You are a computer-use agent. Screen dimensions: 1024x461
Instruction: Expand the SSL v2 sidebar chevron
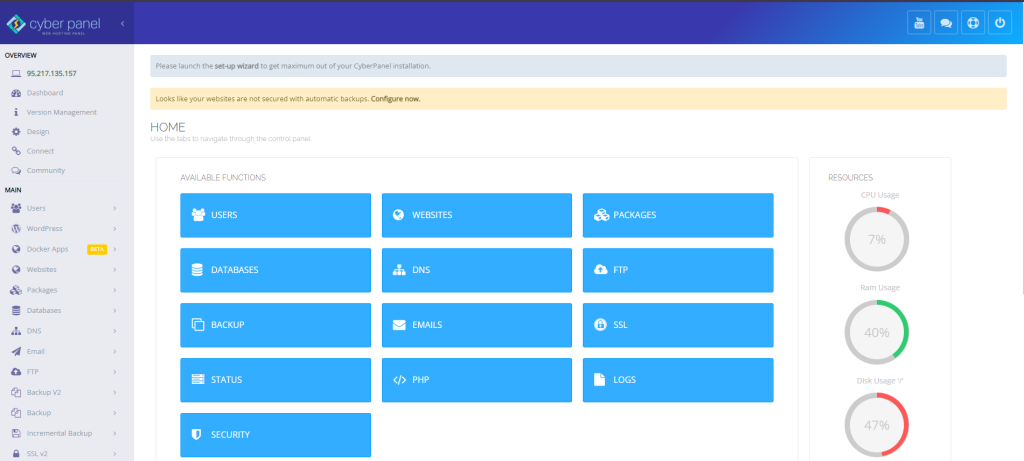(x=114, y=454)
